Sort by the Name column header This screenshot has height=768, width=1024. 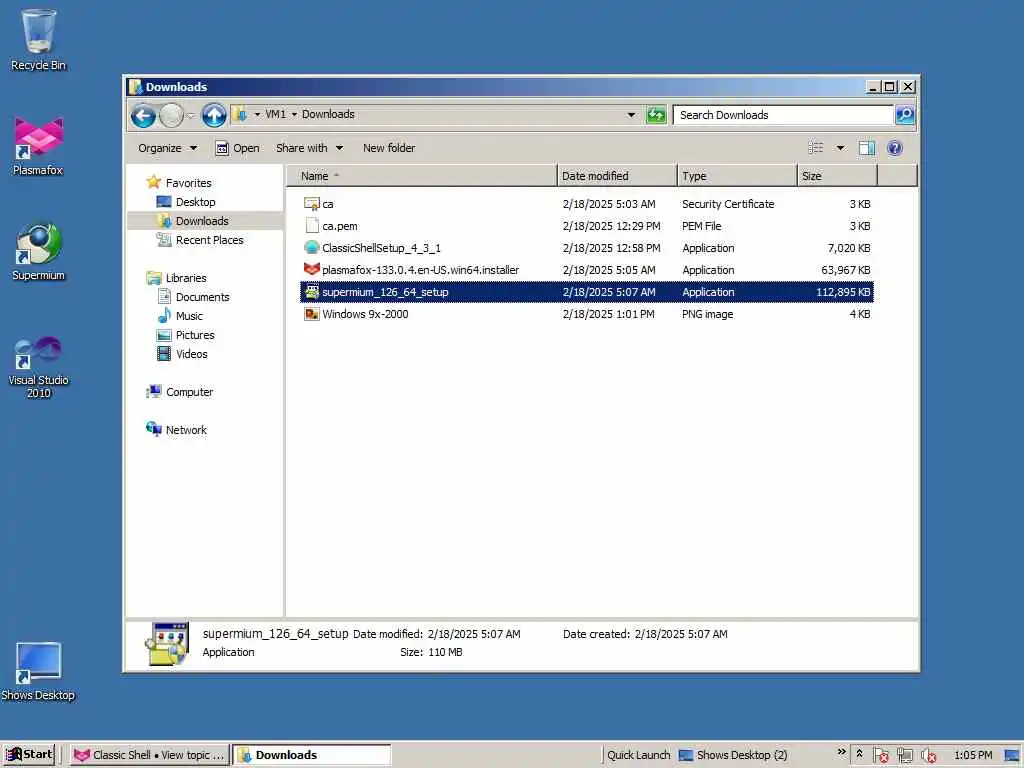421,176
